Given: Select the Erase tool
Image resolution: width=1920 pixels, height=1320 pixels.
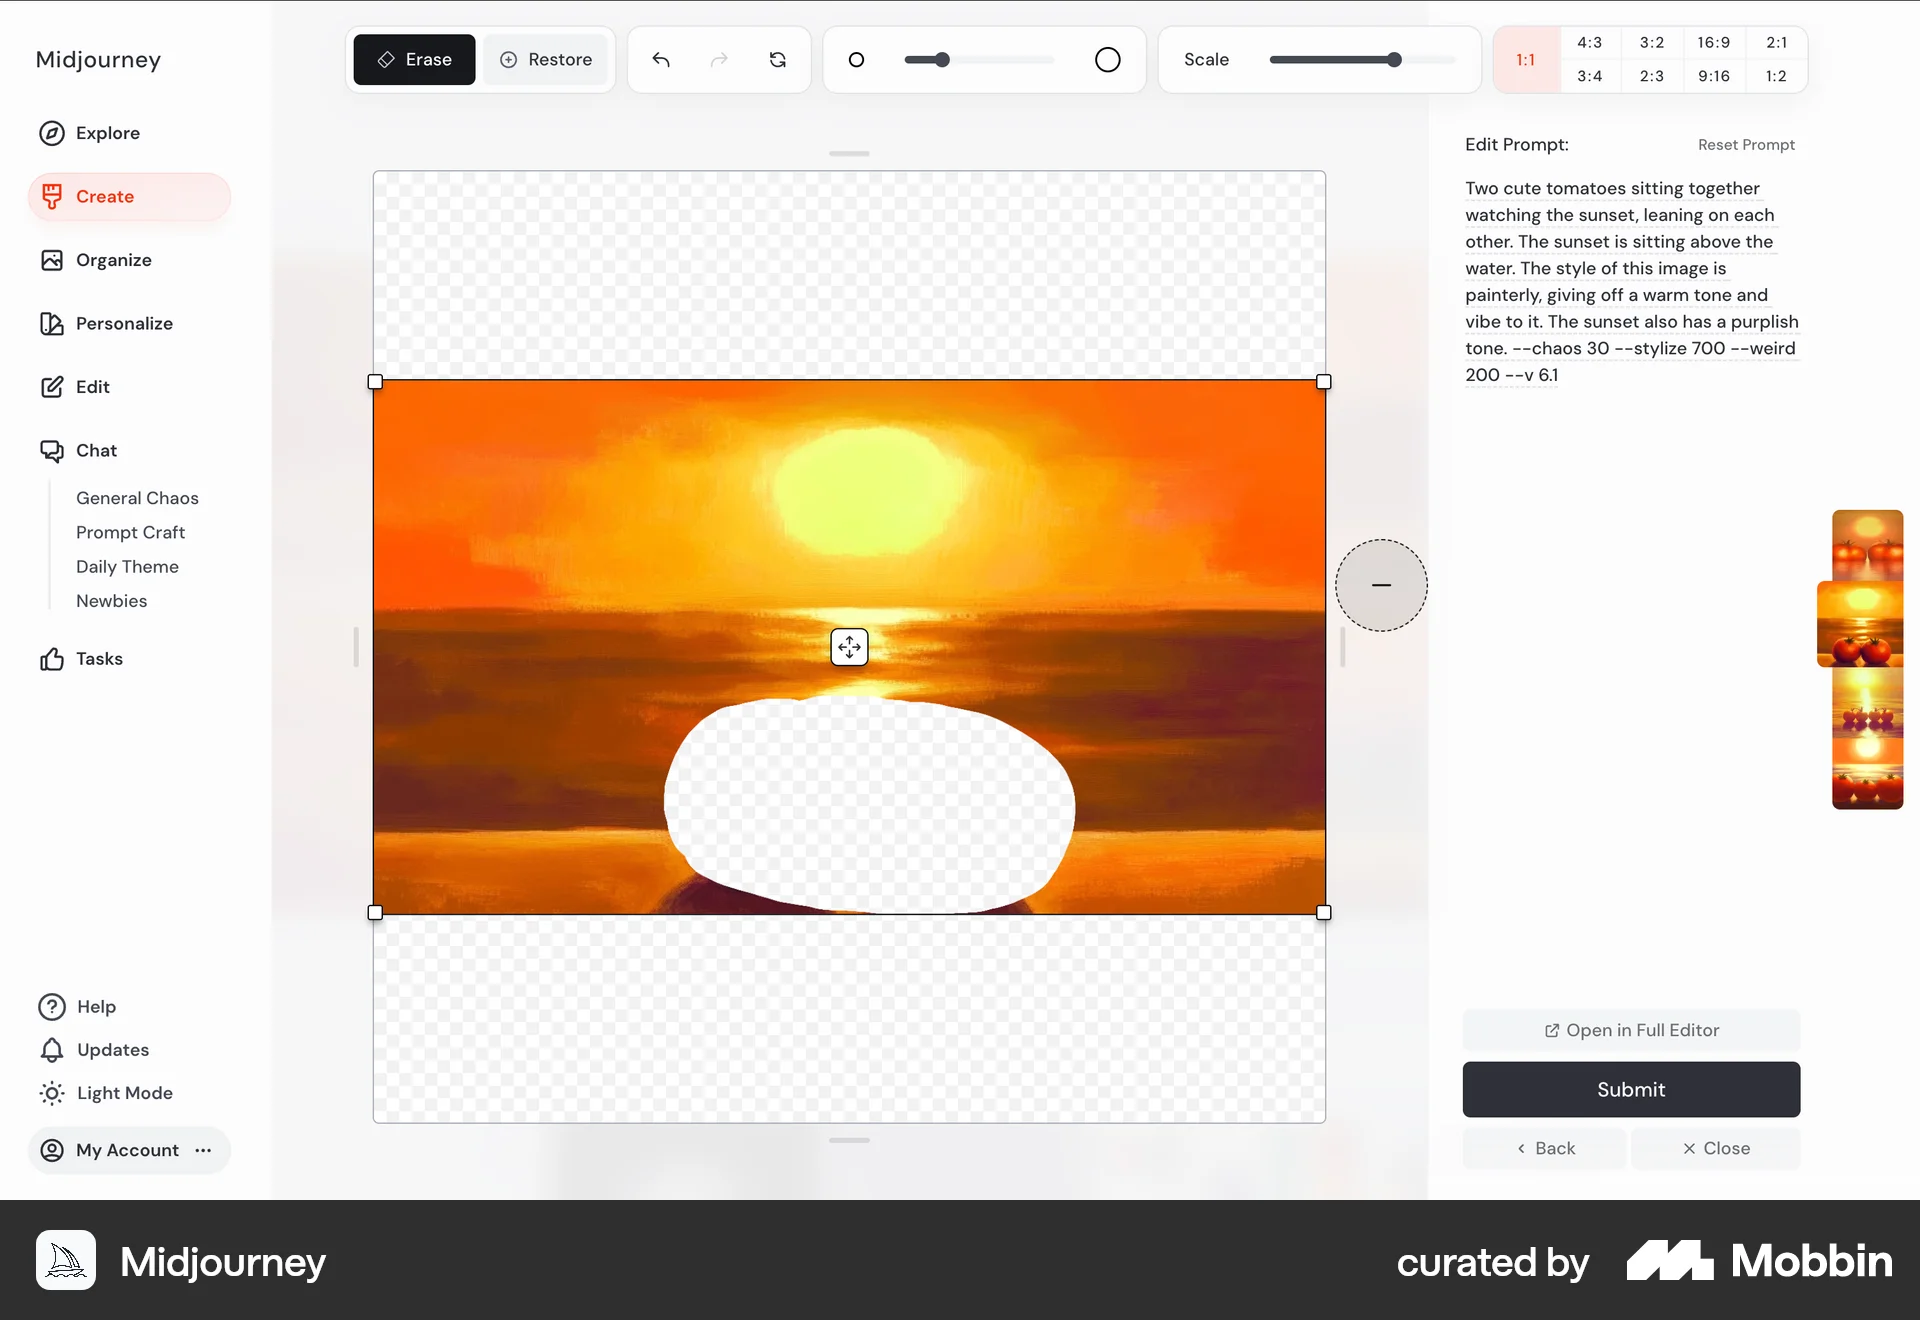Looking at the screenshot, I should coord(413,59).
